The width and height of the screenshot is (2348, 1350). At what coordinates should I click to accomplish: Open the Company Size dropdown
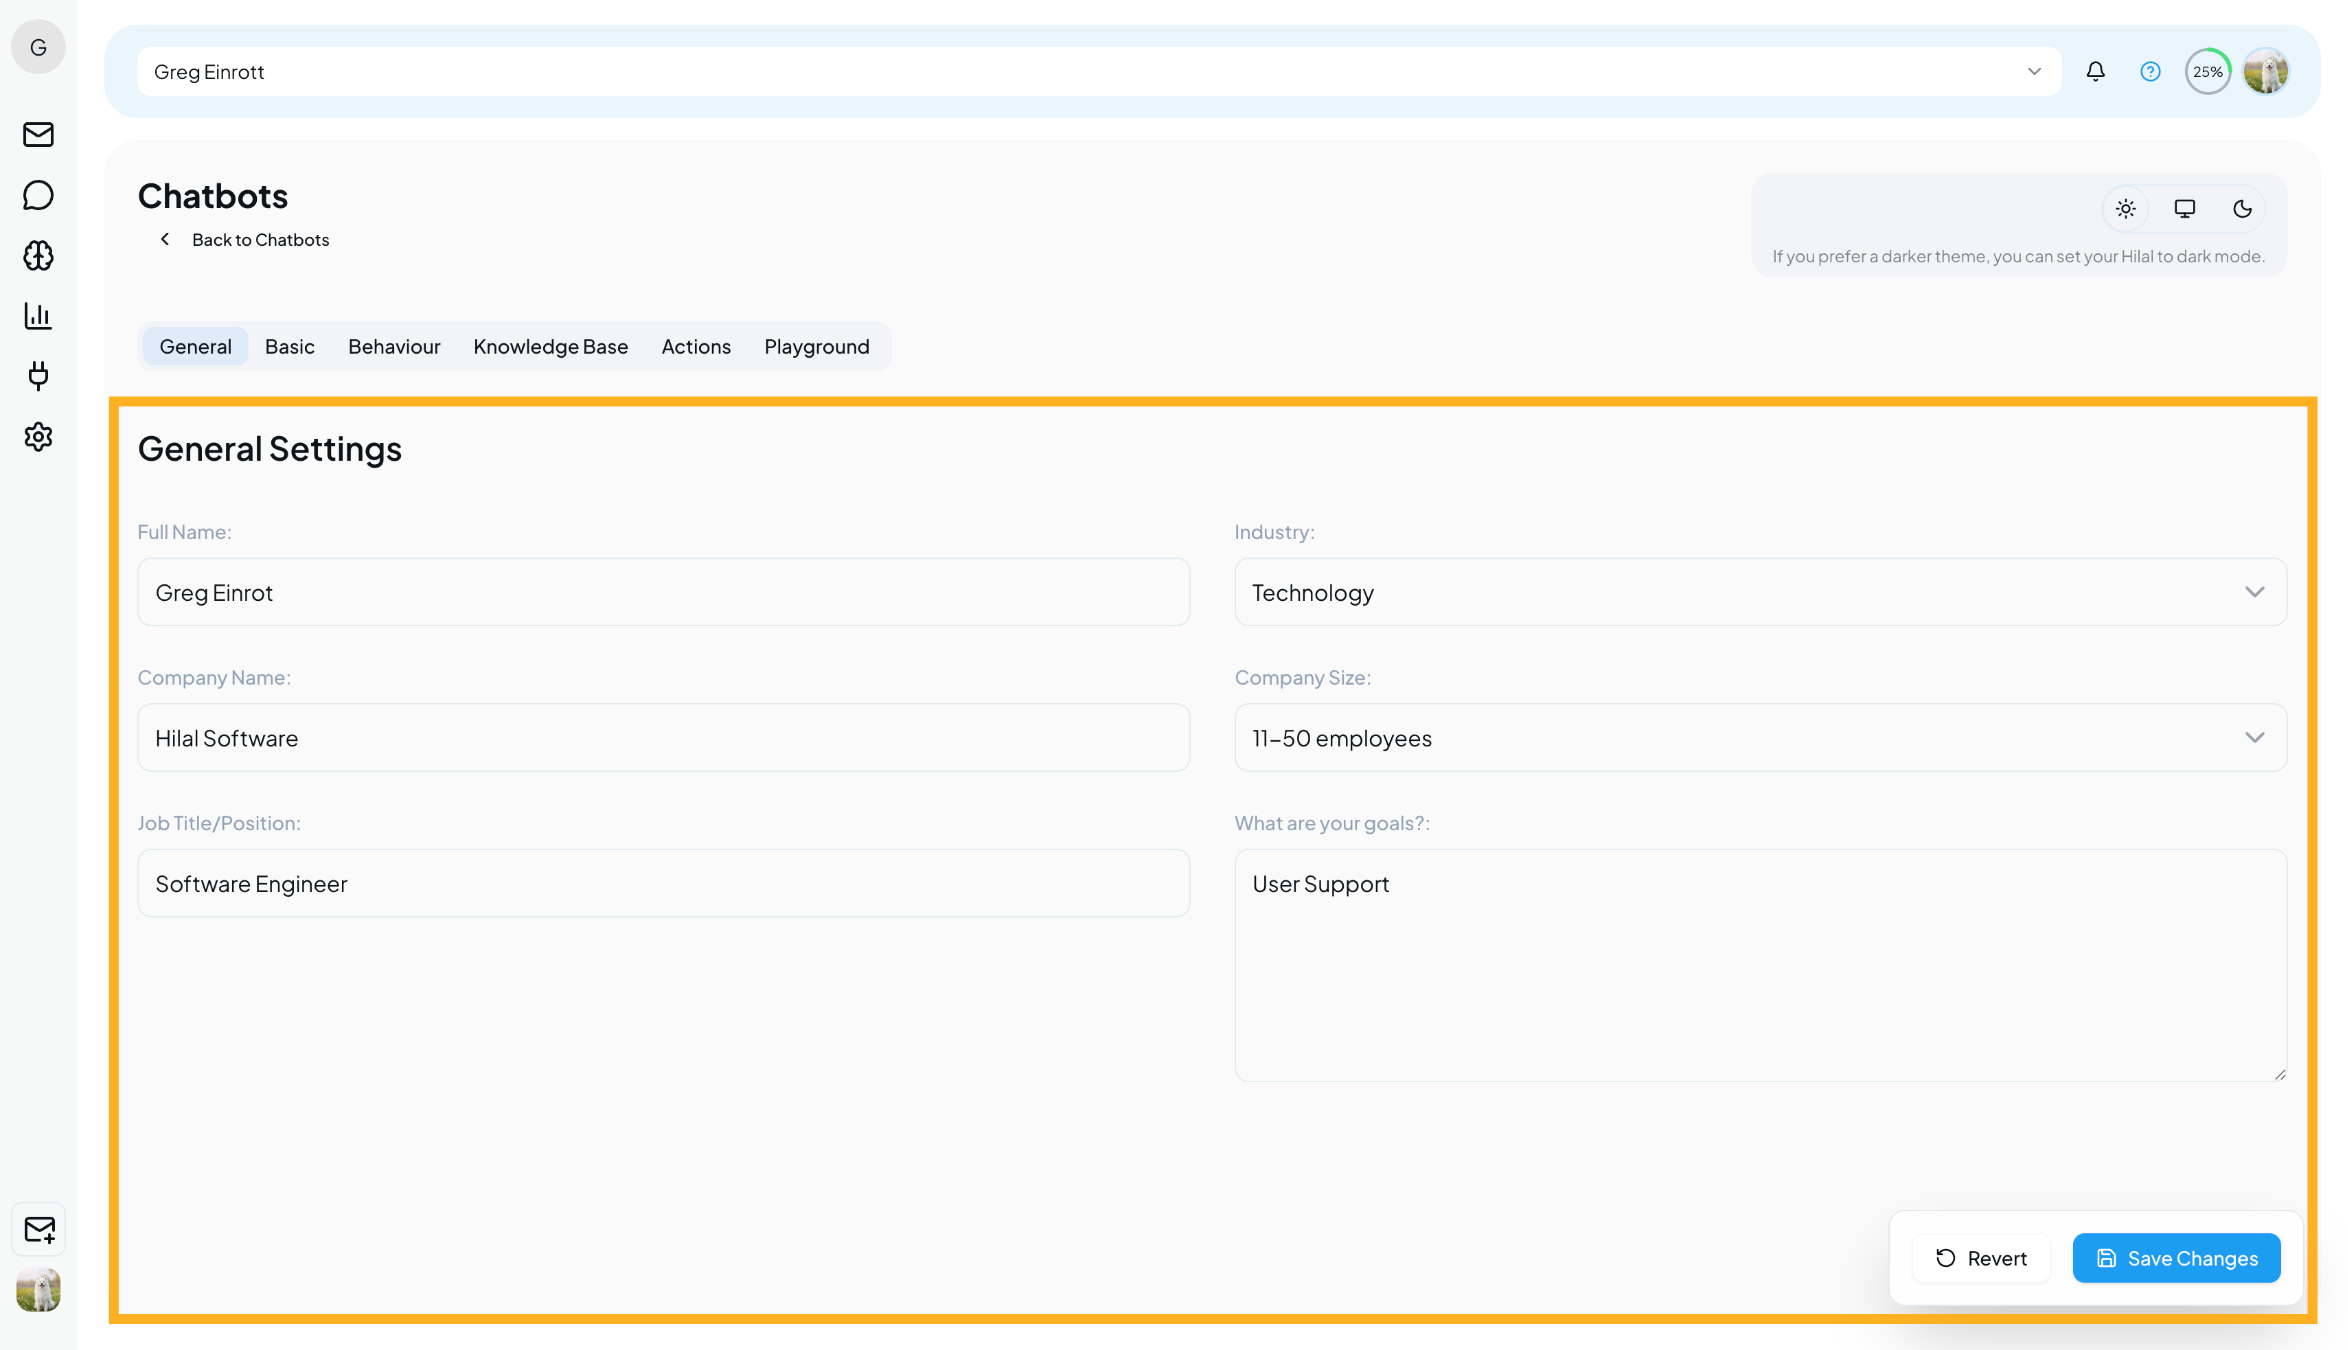tap(2255, 738)
